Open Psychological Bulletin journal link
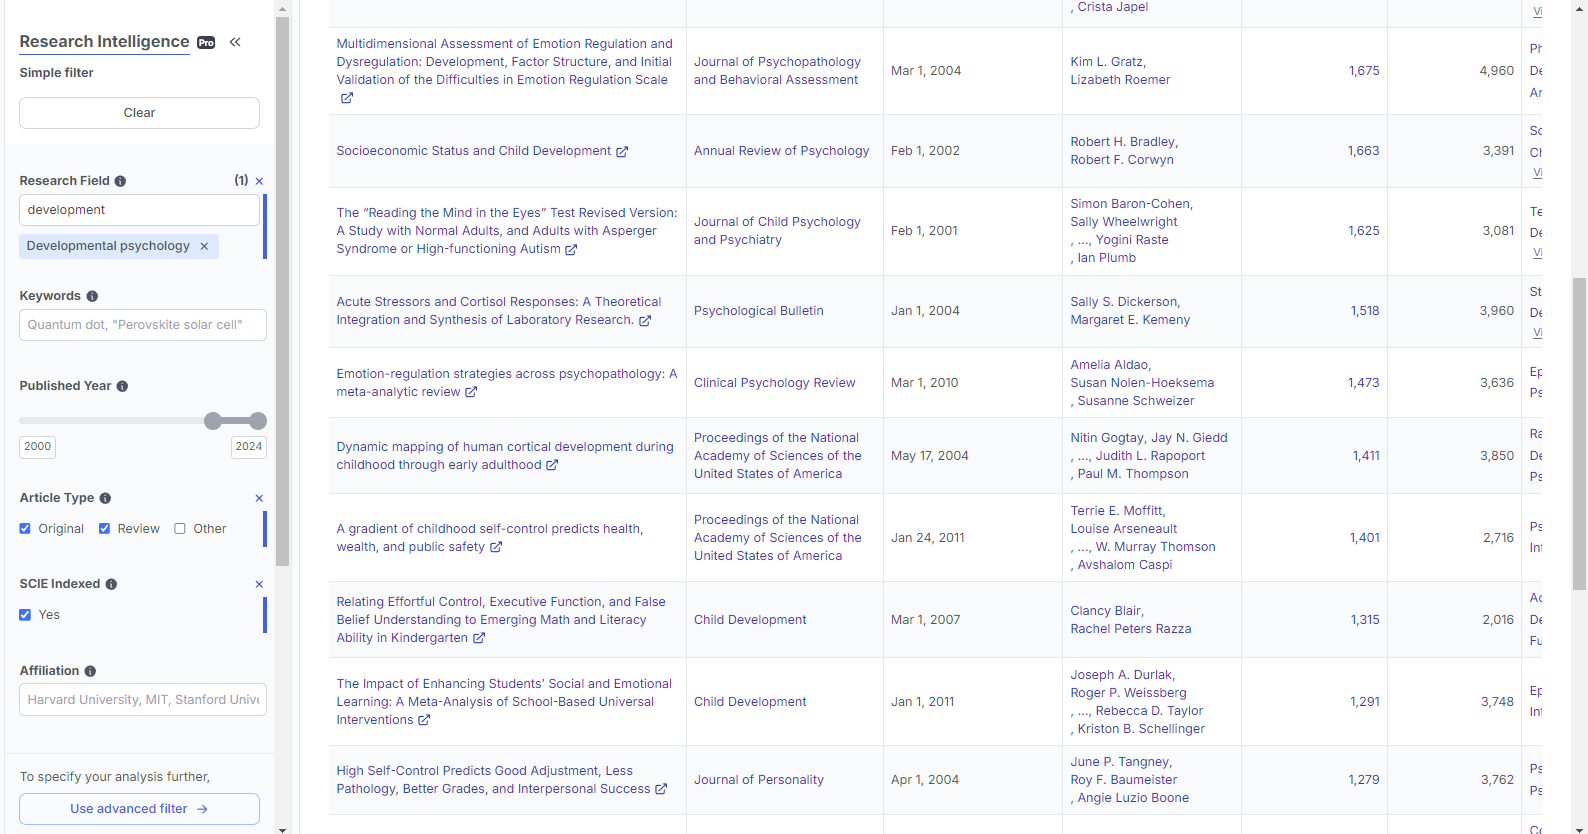 (759, 311)
